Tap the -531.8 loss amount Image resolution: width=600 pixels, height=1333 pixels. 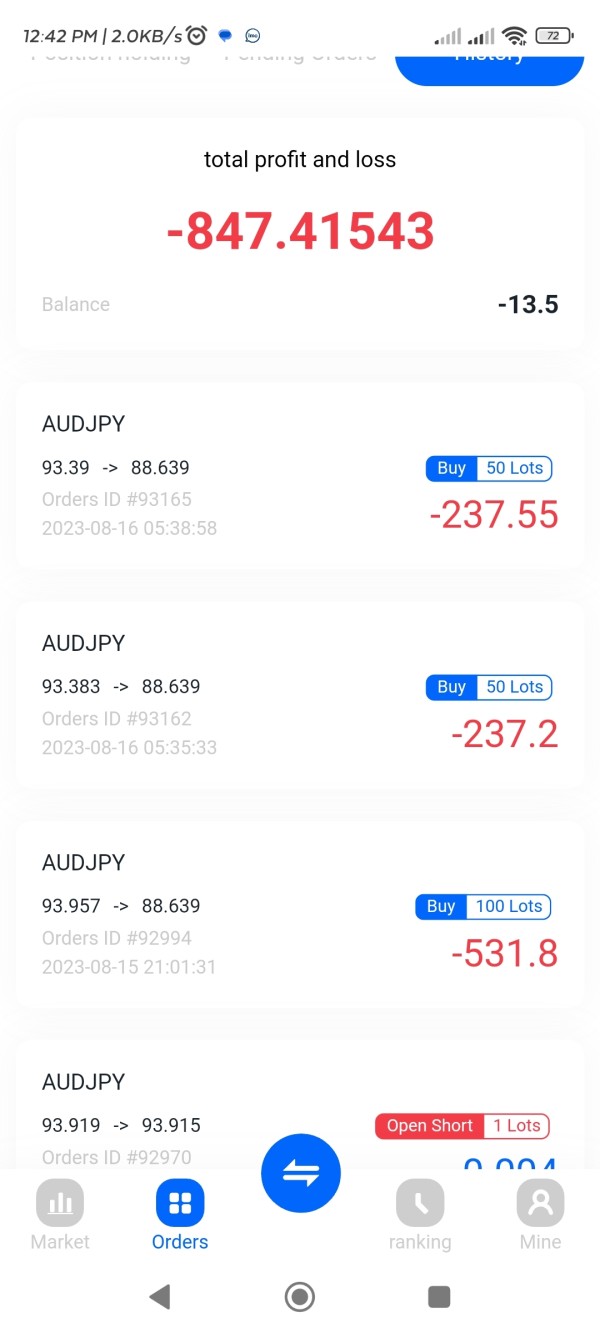click(504, 954)
